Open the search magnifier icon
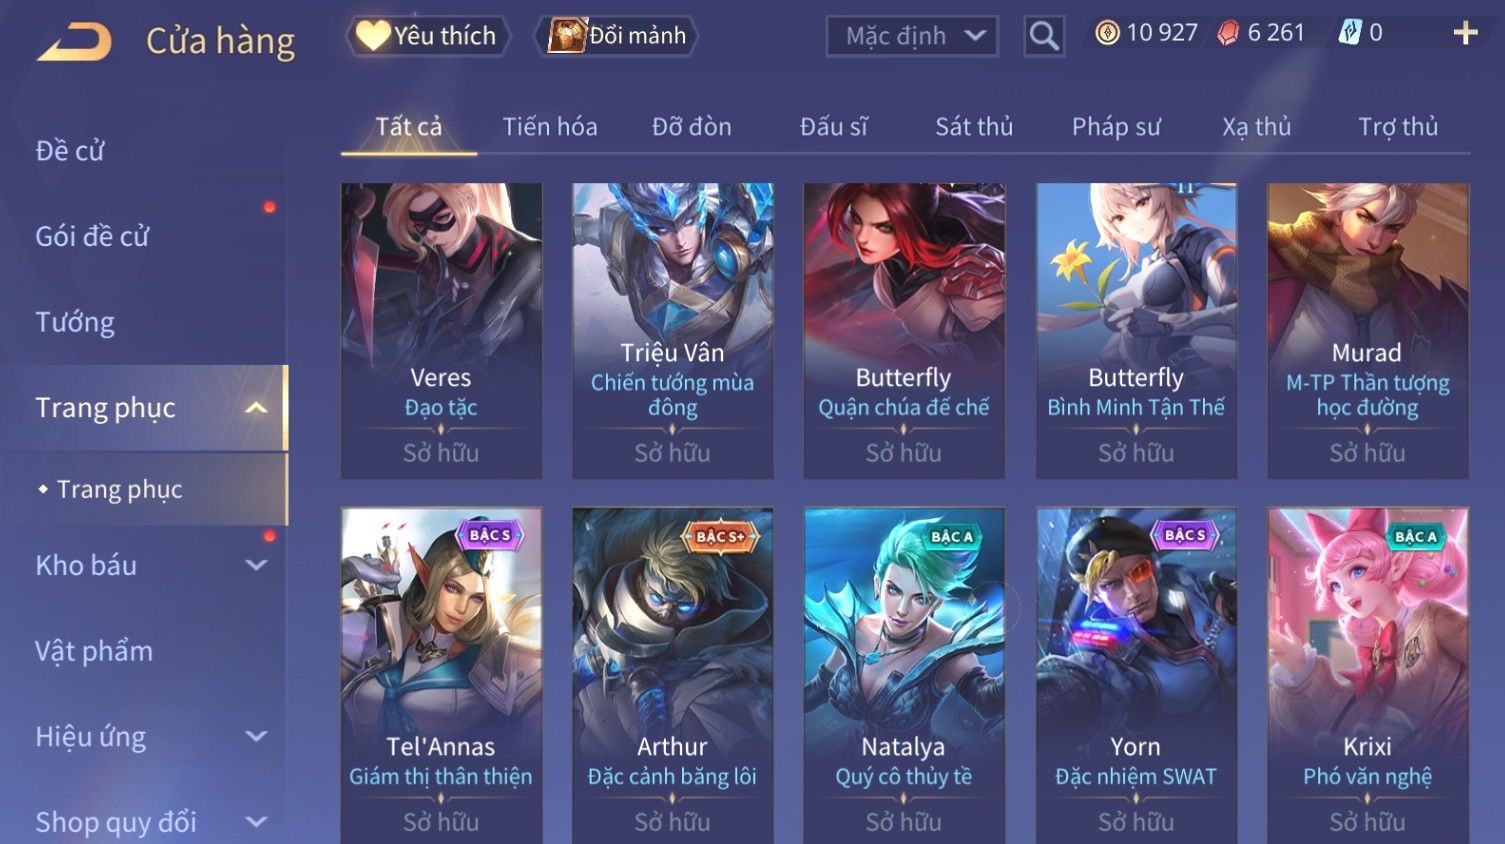This screenshot has width=1505, height=844. pos(1044,37)
